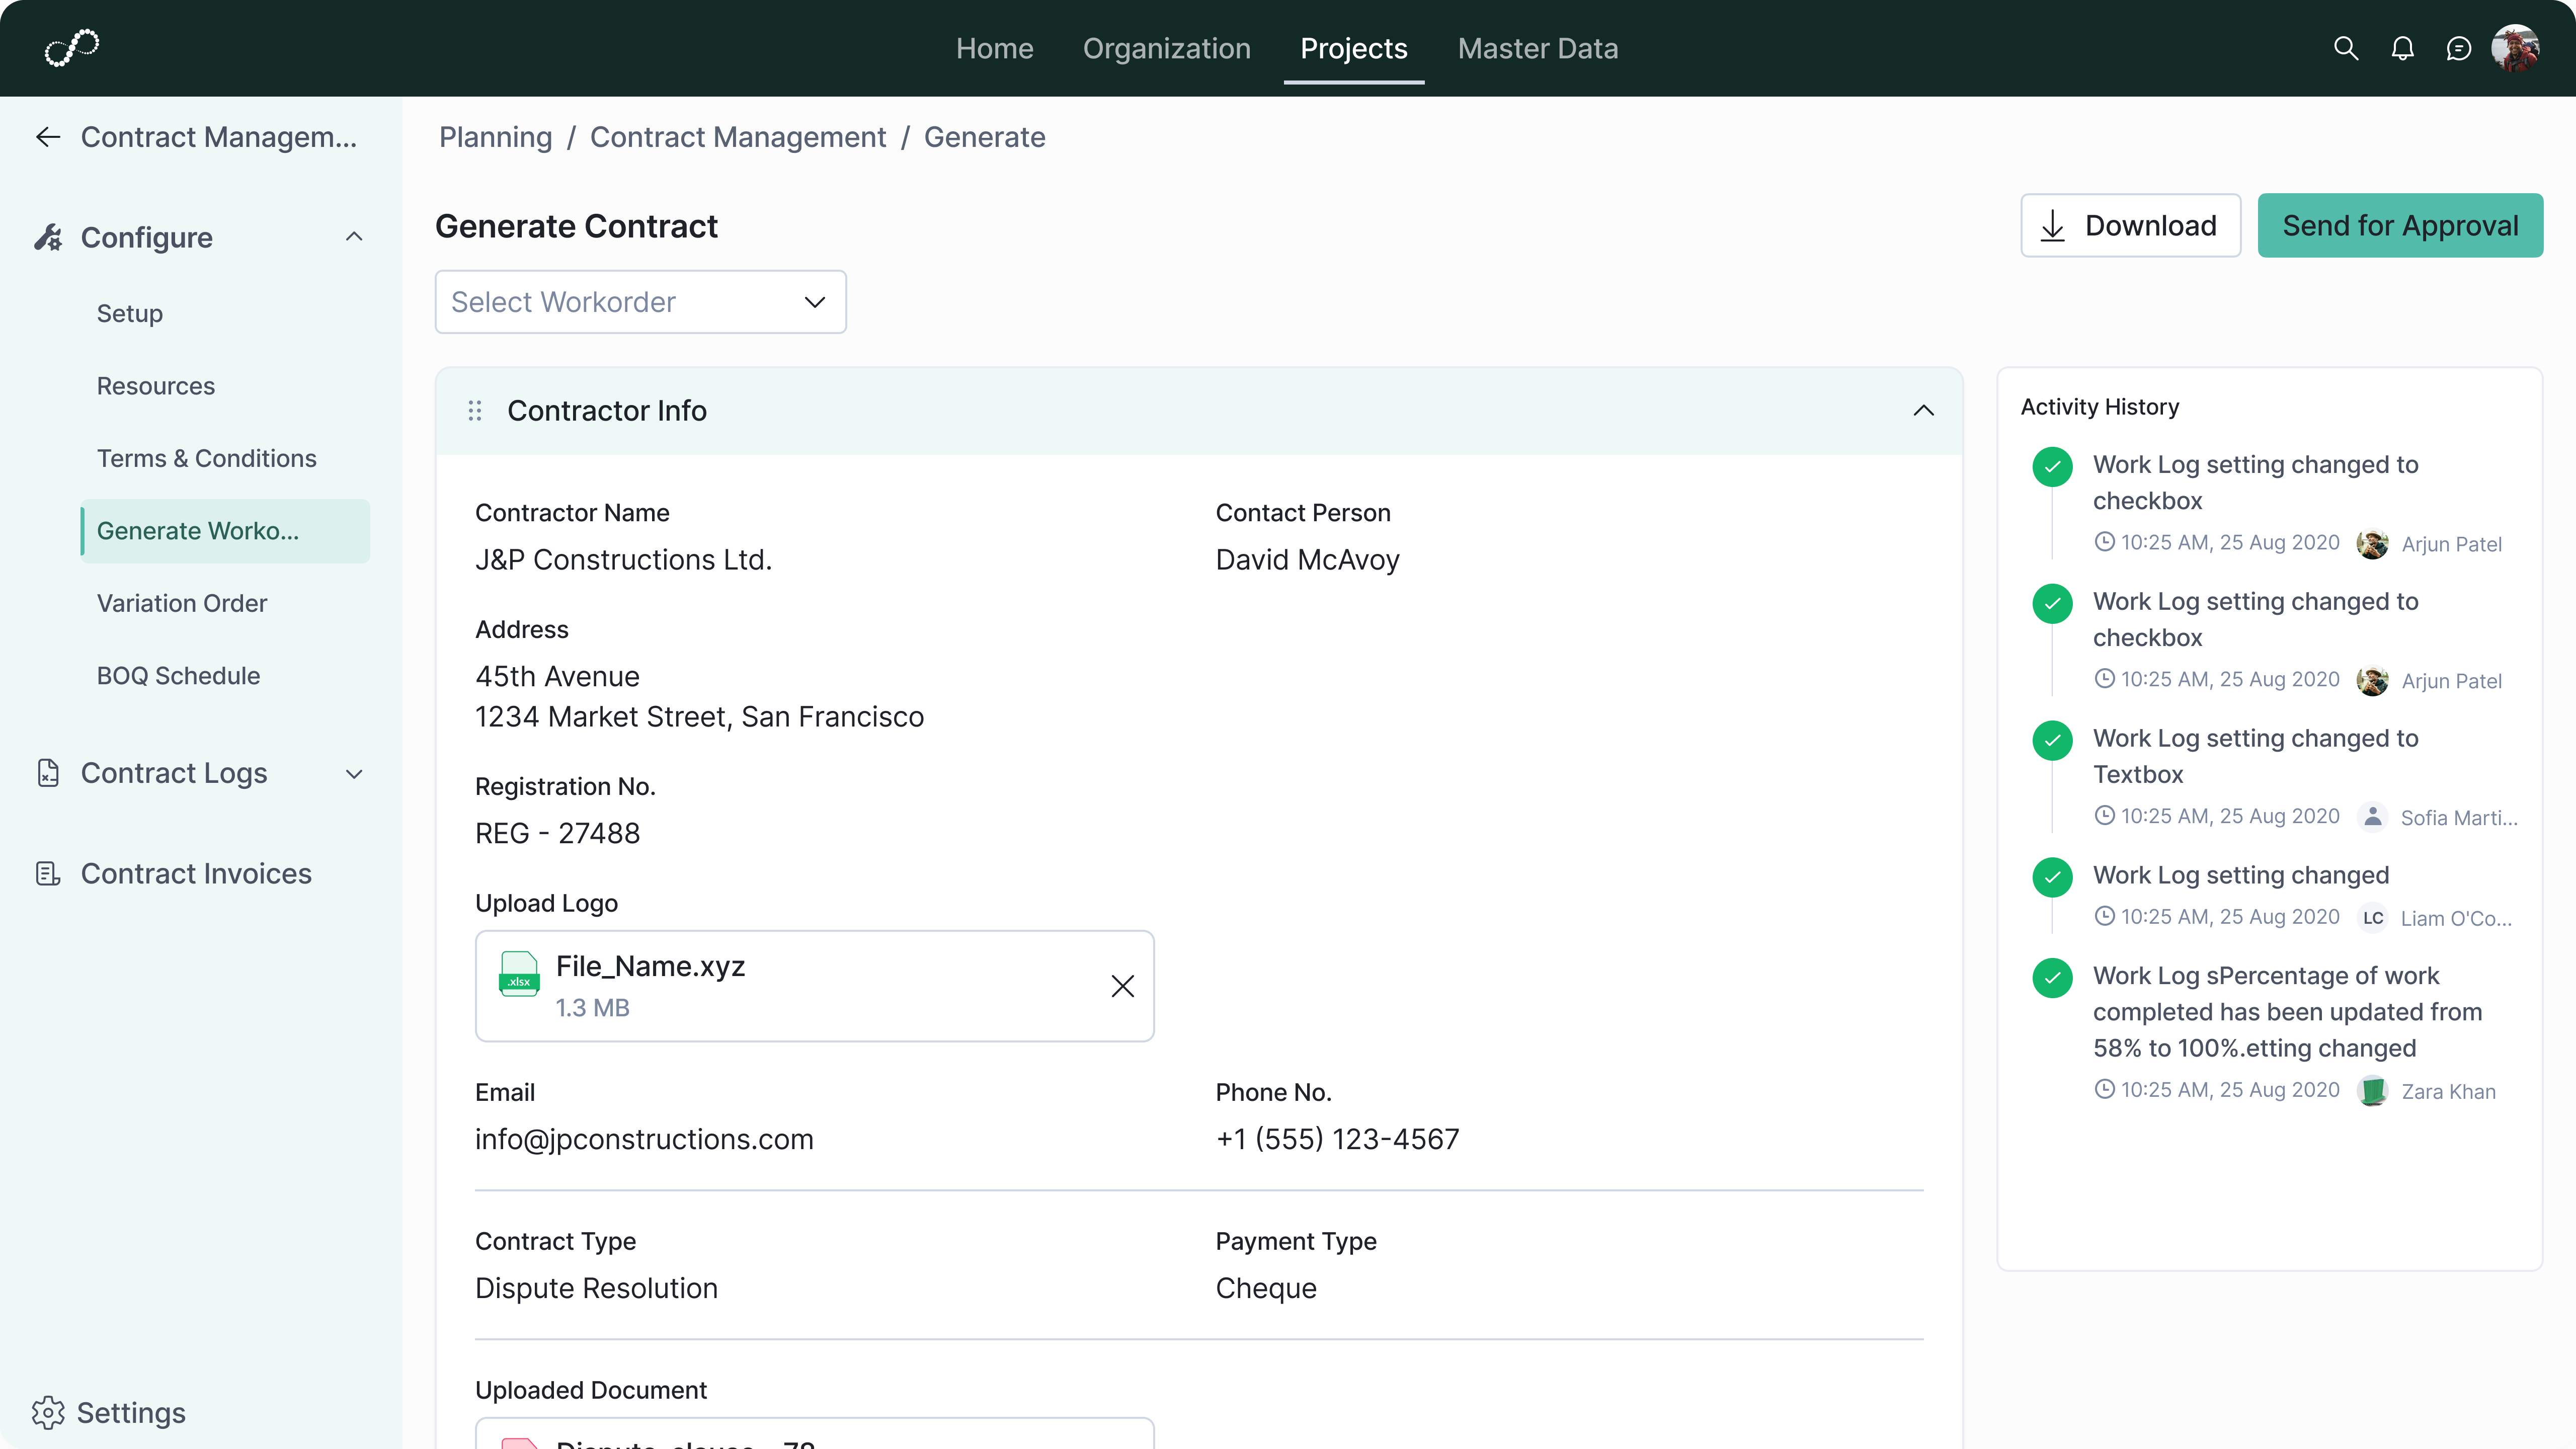Image resolution: width=2576 pixels, height=1449 pixels.
Task: Open the Select Workorder dropdown
Action: pos(641,302)
